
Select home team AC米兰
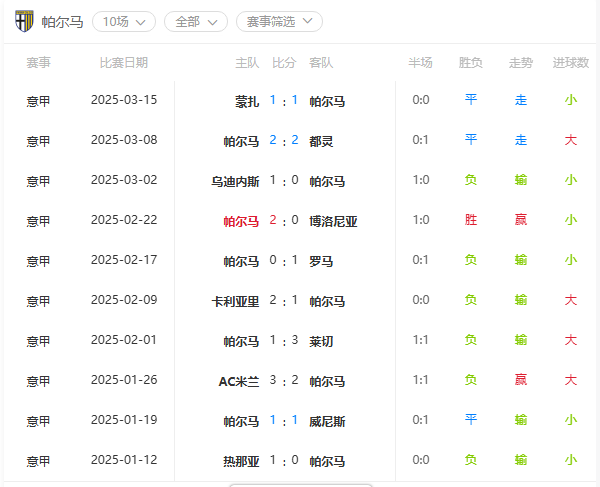[239, 381]
